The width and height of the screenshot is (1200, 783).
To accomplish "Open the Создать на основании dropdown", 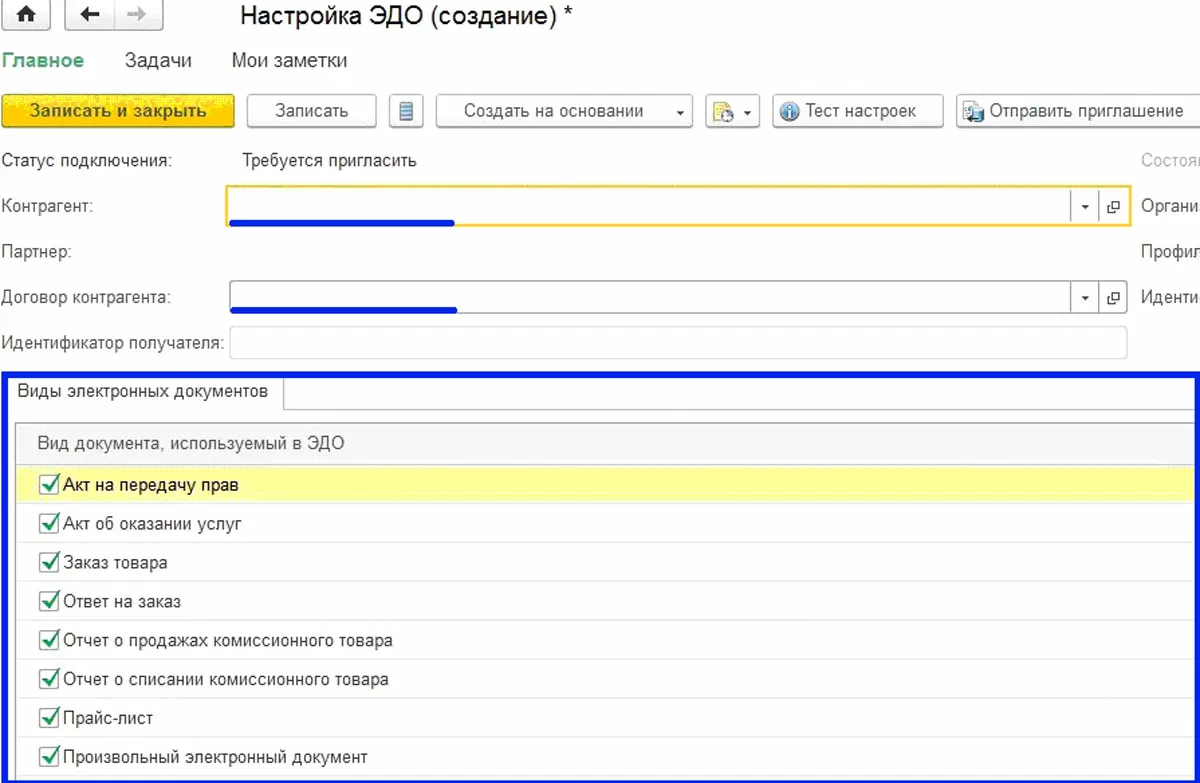I will click(564, 111).
